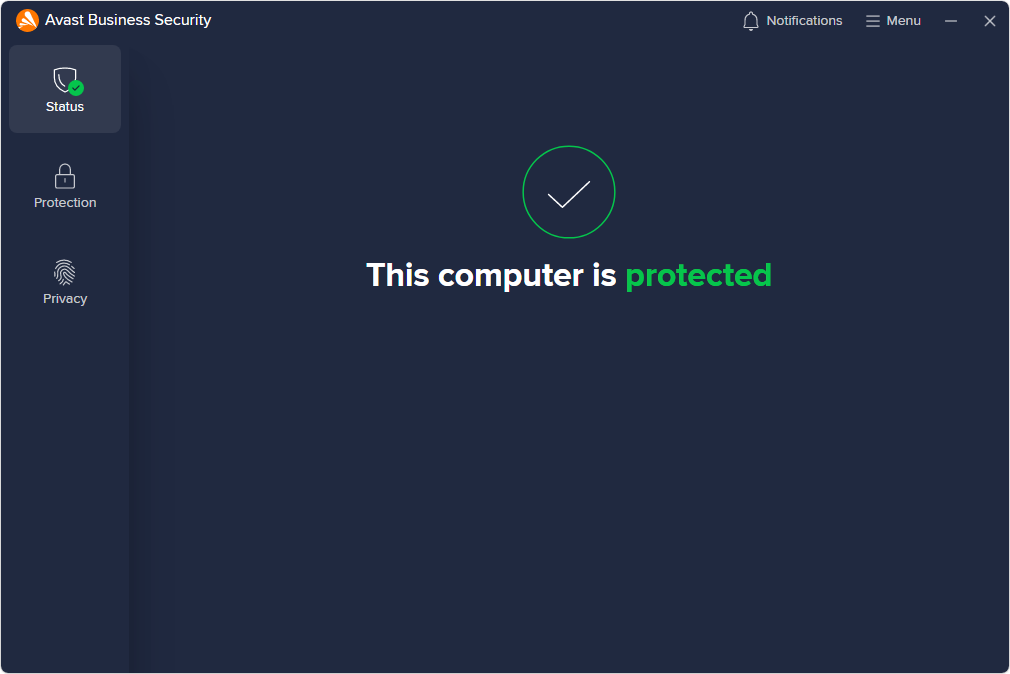Minimize the Avast window
Image resolution: width=1010 pixels, height=674 pixels.
[x=951, y=21]
